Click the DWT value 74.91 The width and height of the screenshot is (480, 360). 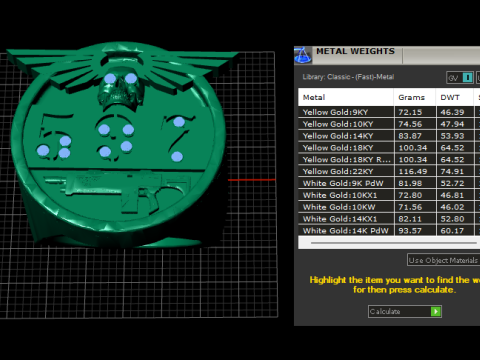click(x=452, y=171)
